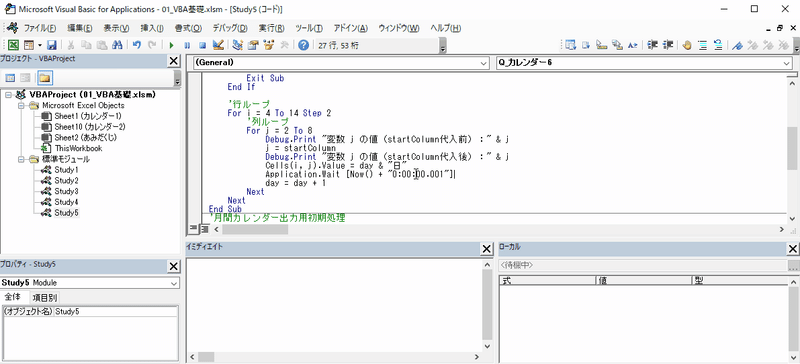Switch to Procedure View at code window bottom
Screen dimensions: 800x364
click(193, 229)
